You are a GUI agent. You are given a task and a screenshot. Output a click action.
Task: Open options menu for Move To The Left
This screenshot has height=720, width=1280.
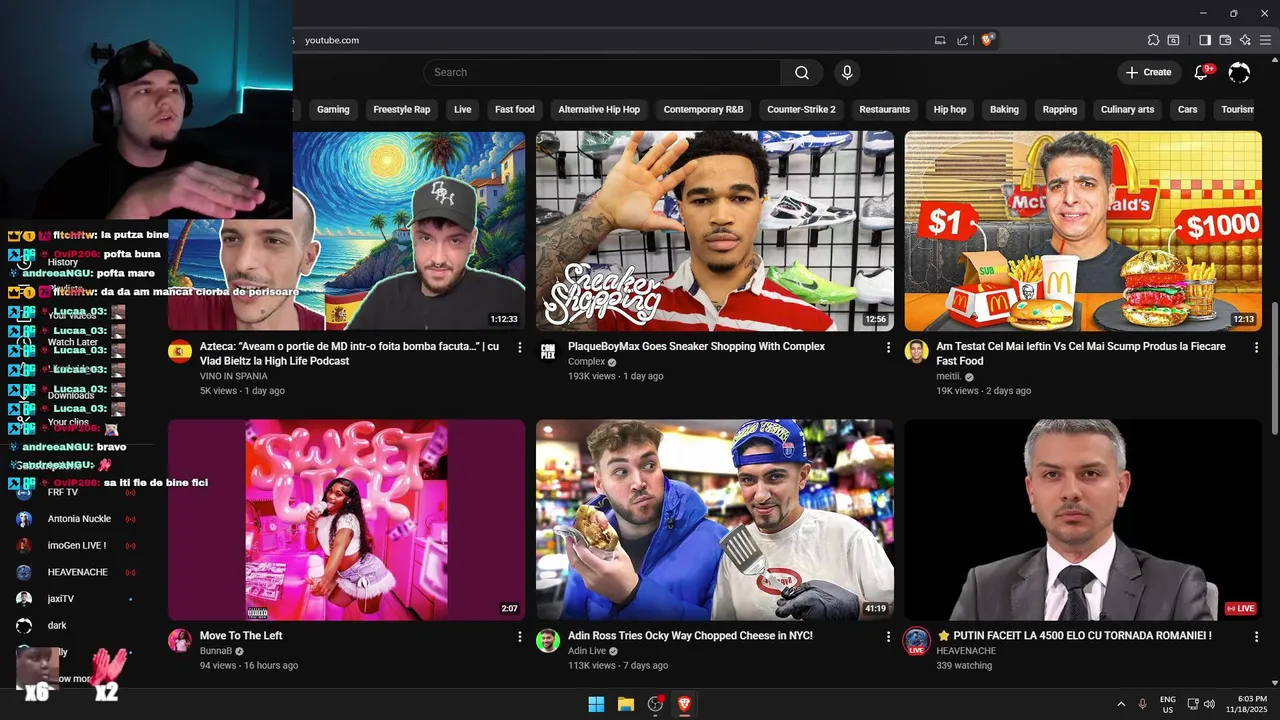519,636
